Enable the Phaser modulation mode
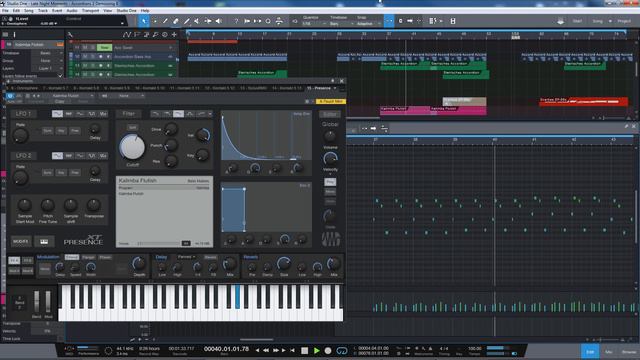This screenshot has height=360, width=640. pyautogui.click(x=105, y=257)
